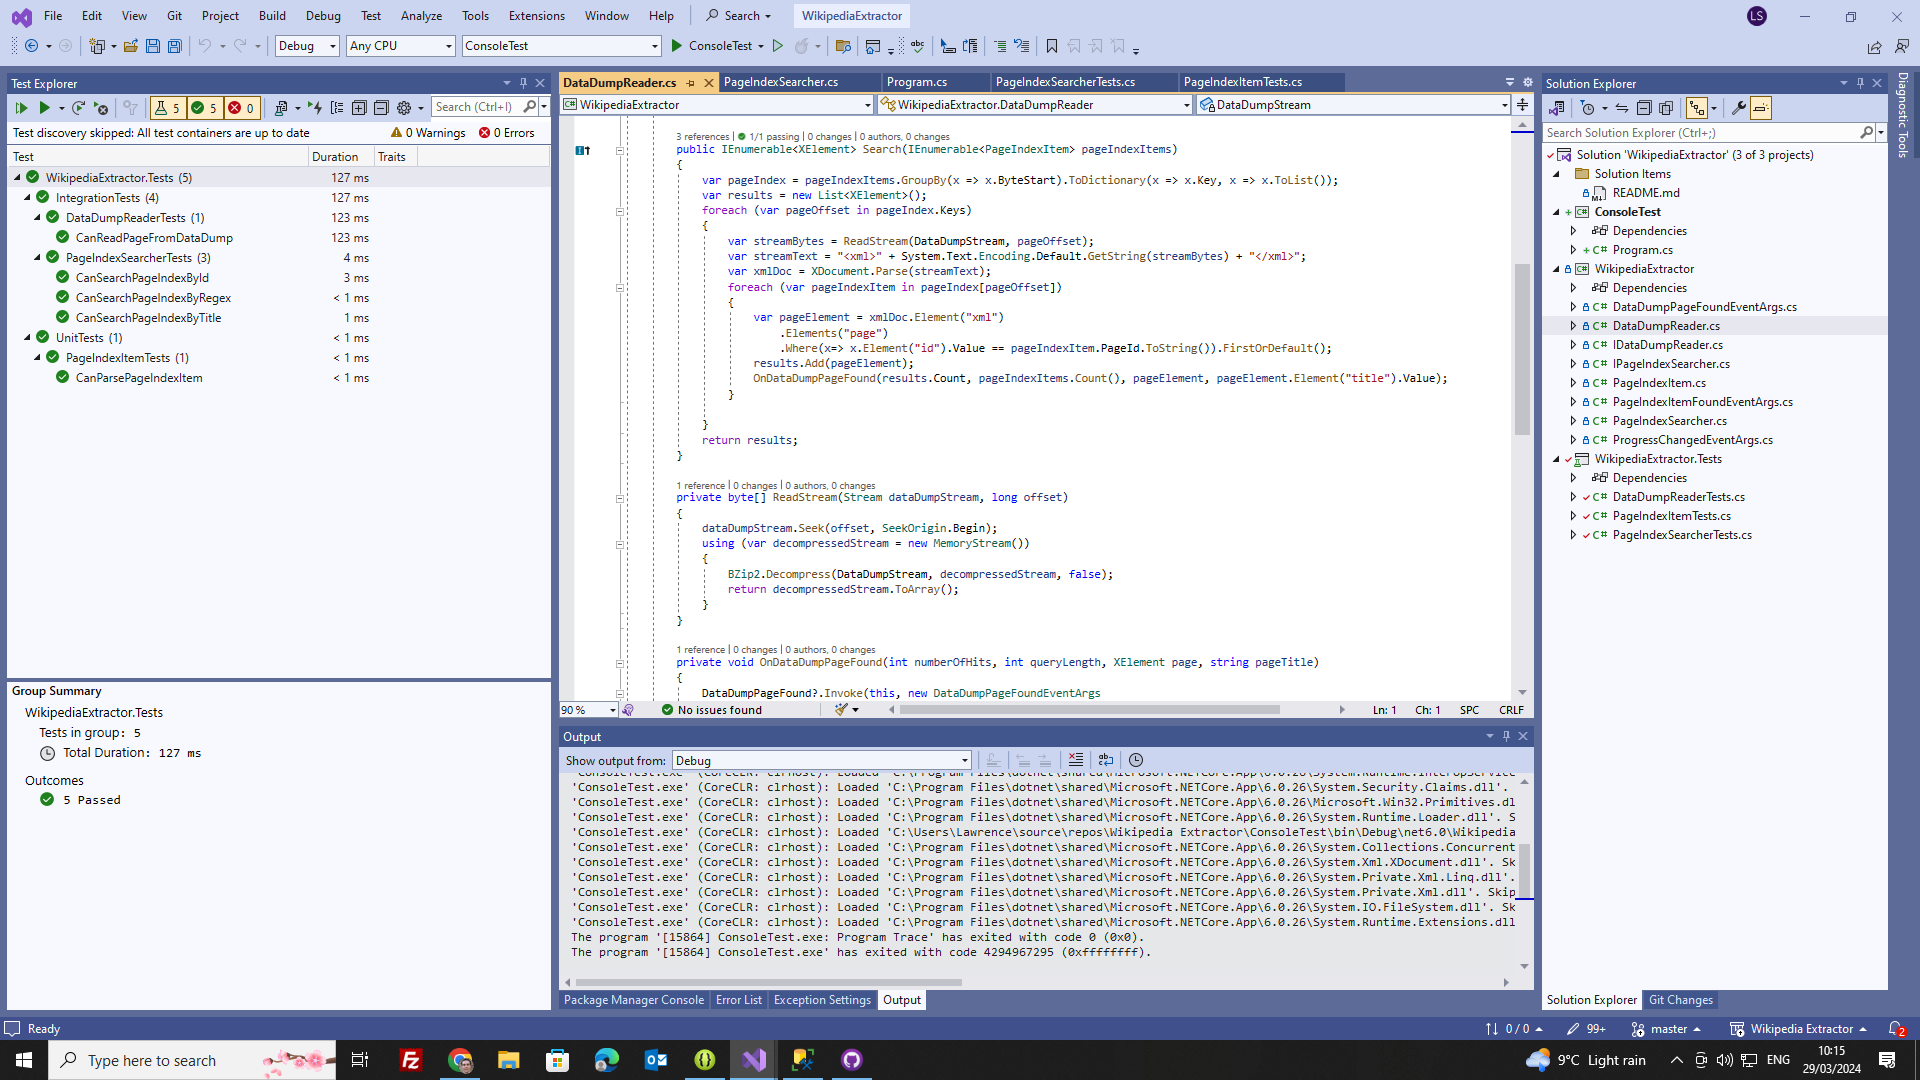Viewport: 1920px width, 1080px height.
Task: Toggle the failed tests filter showing 0
Action: [241, 108]
